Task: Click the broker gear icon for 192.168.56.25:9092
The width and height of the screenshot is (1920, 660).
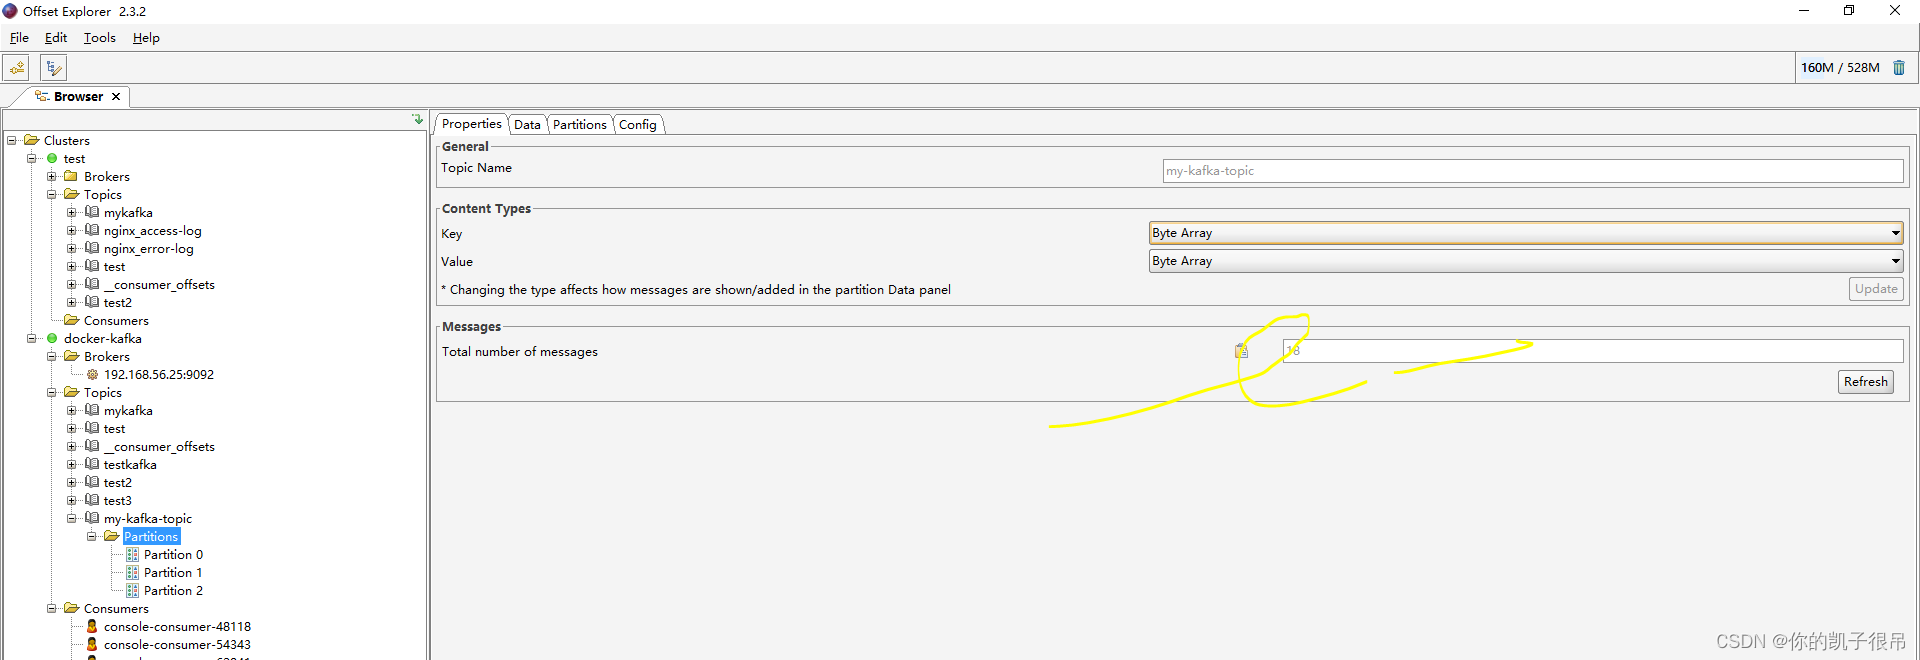Action: pos(92,374)
